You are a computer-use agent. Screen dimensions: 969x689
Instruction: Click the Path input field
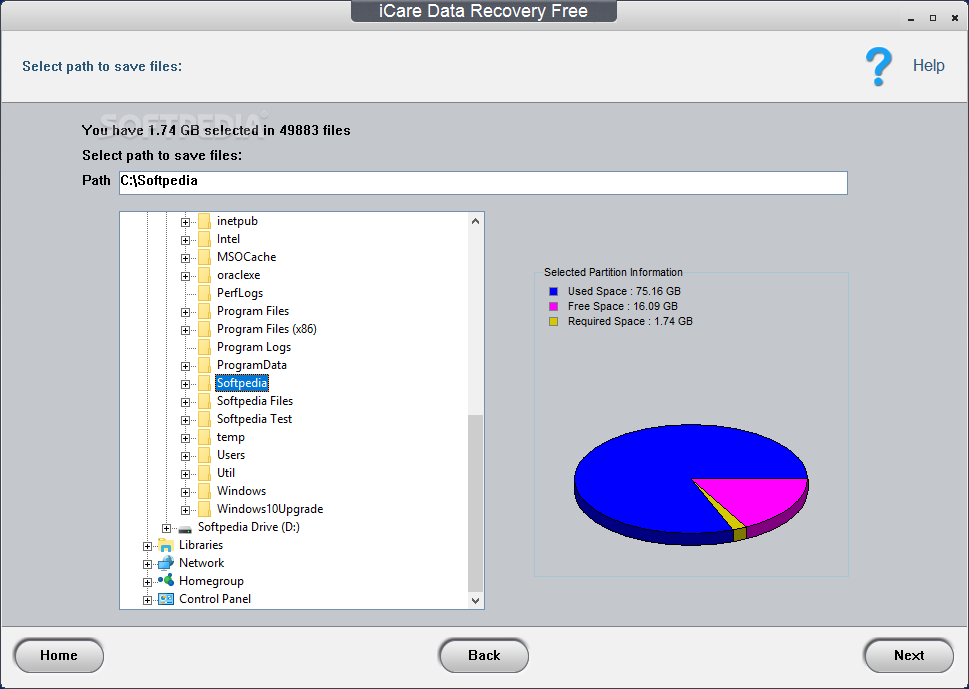483,183
